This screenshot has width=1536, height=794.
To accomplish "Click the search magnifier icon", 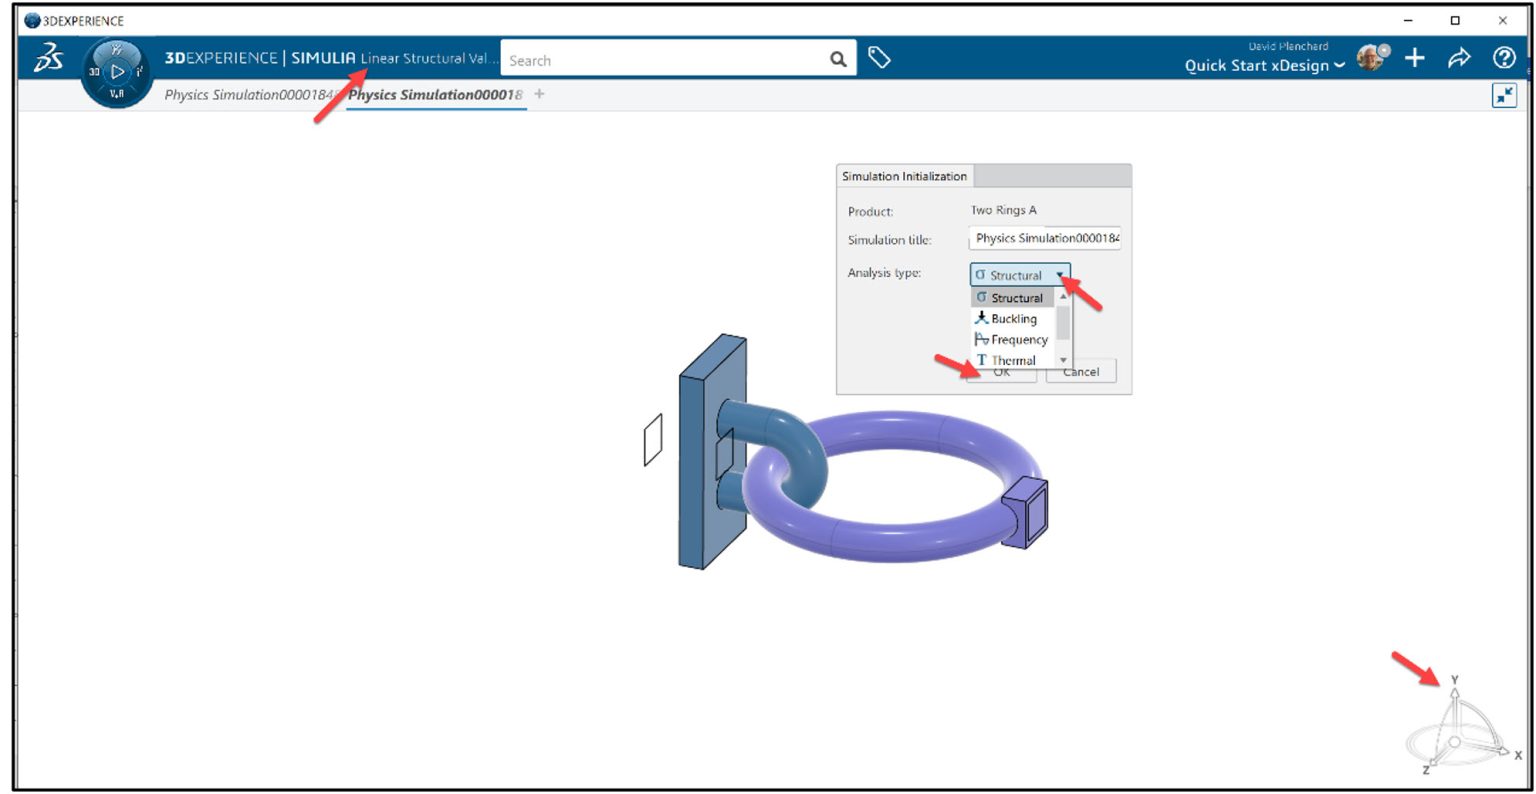I will [x=837, y=59].
